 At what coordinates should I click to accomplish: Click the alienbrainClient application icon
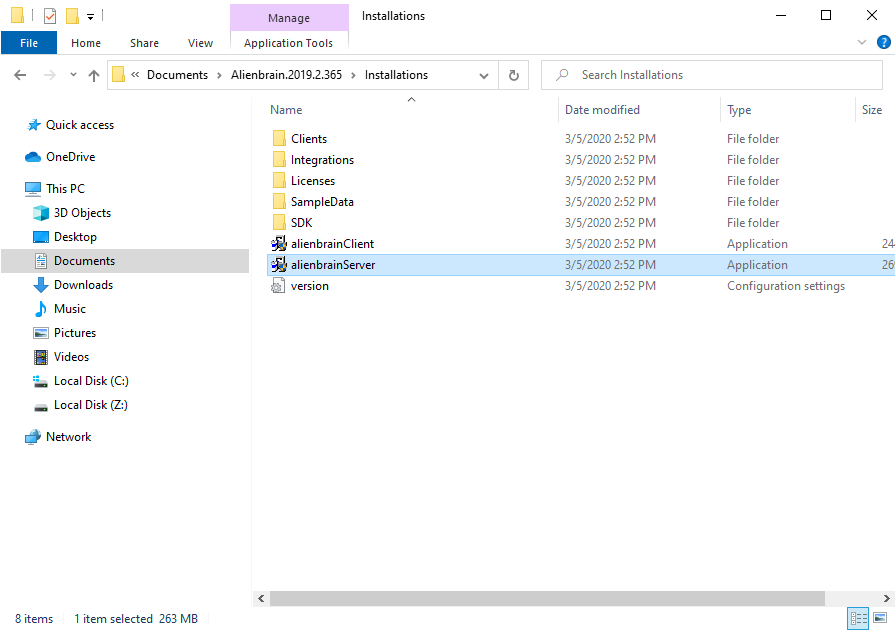pyautogui.click(x=279, y=244)
